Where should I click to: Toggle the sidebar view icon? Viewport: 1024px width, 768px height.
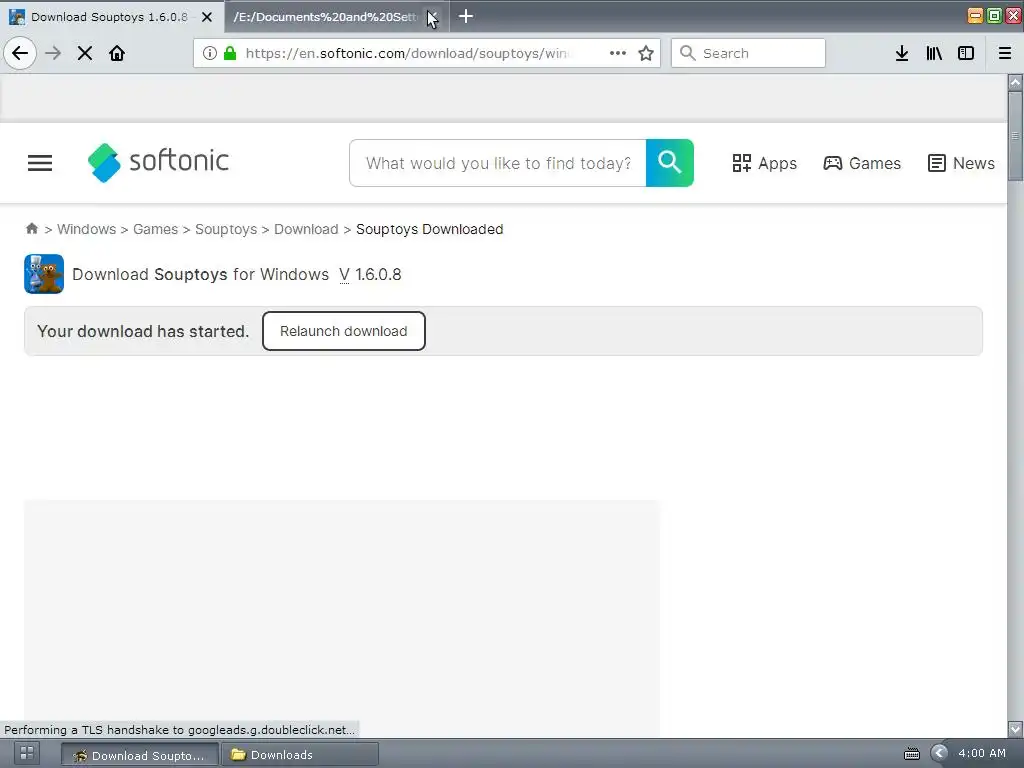(x=966, y=53)
